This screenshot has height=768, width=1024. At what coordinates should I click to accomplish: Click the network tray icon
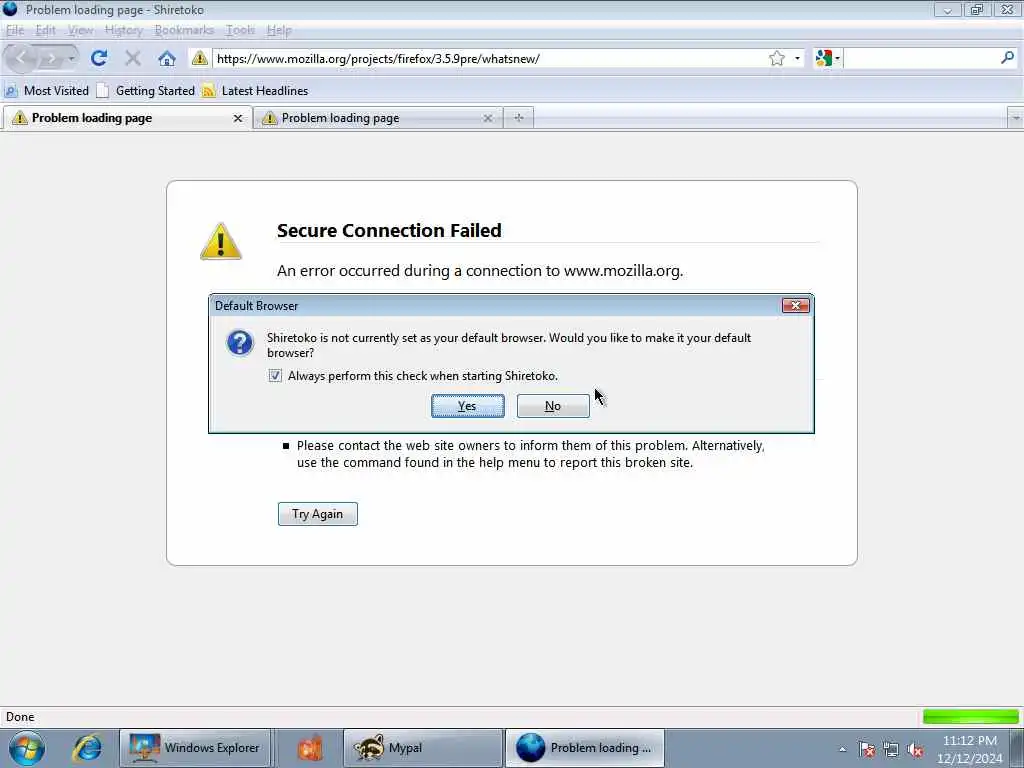(x=891, y=750)
